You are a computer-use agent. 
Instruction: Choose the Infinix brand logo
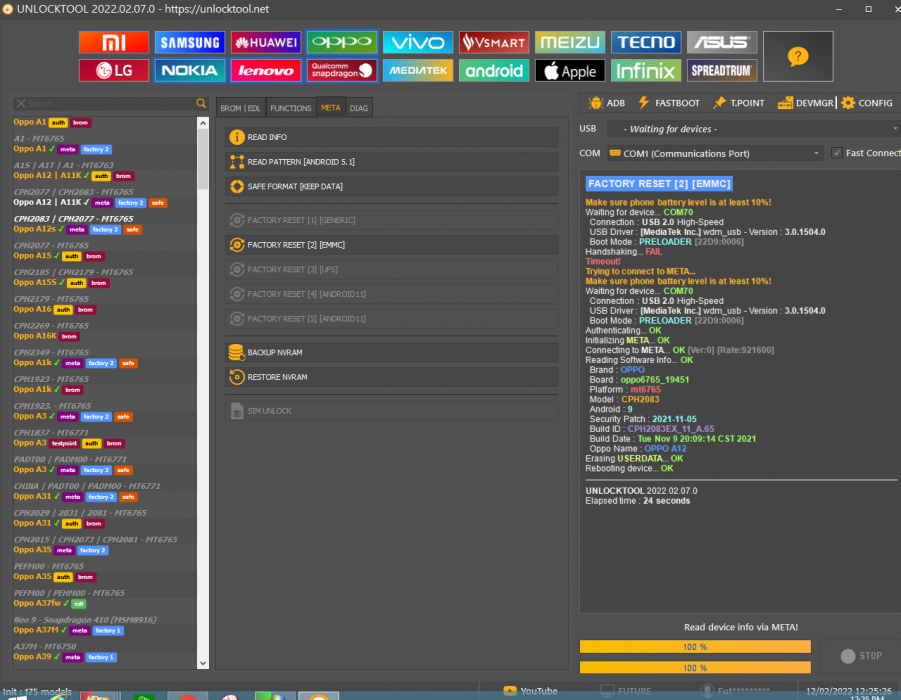[x=646, y=71]
